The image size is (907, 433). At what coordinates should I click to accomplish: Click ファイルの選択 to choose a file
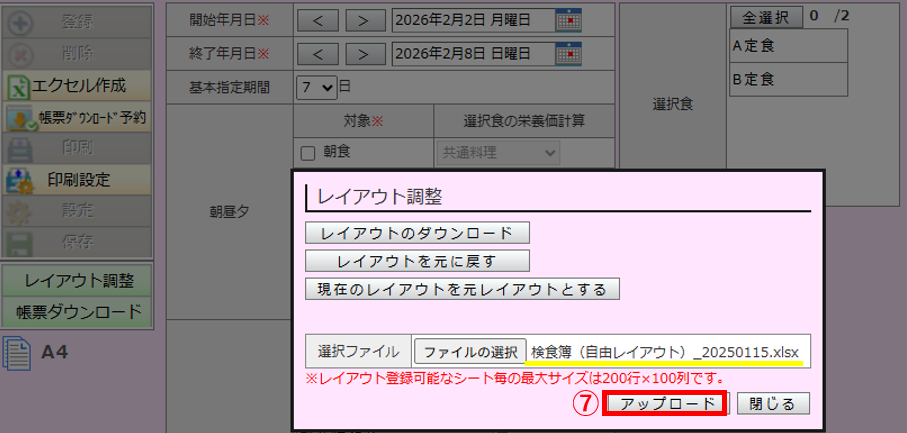470,351
